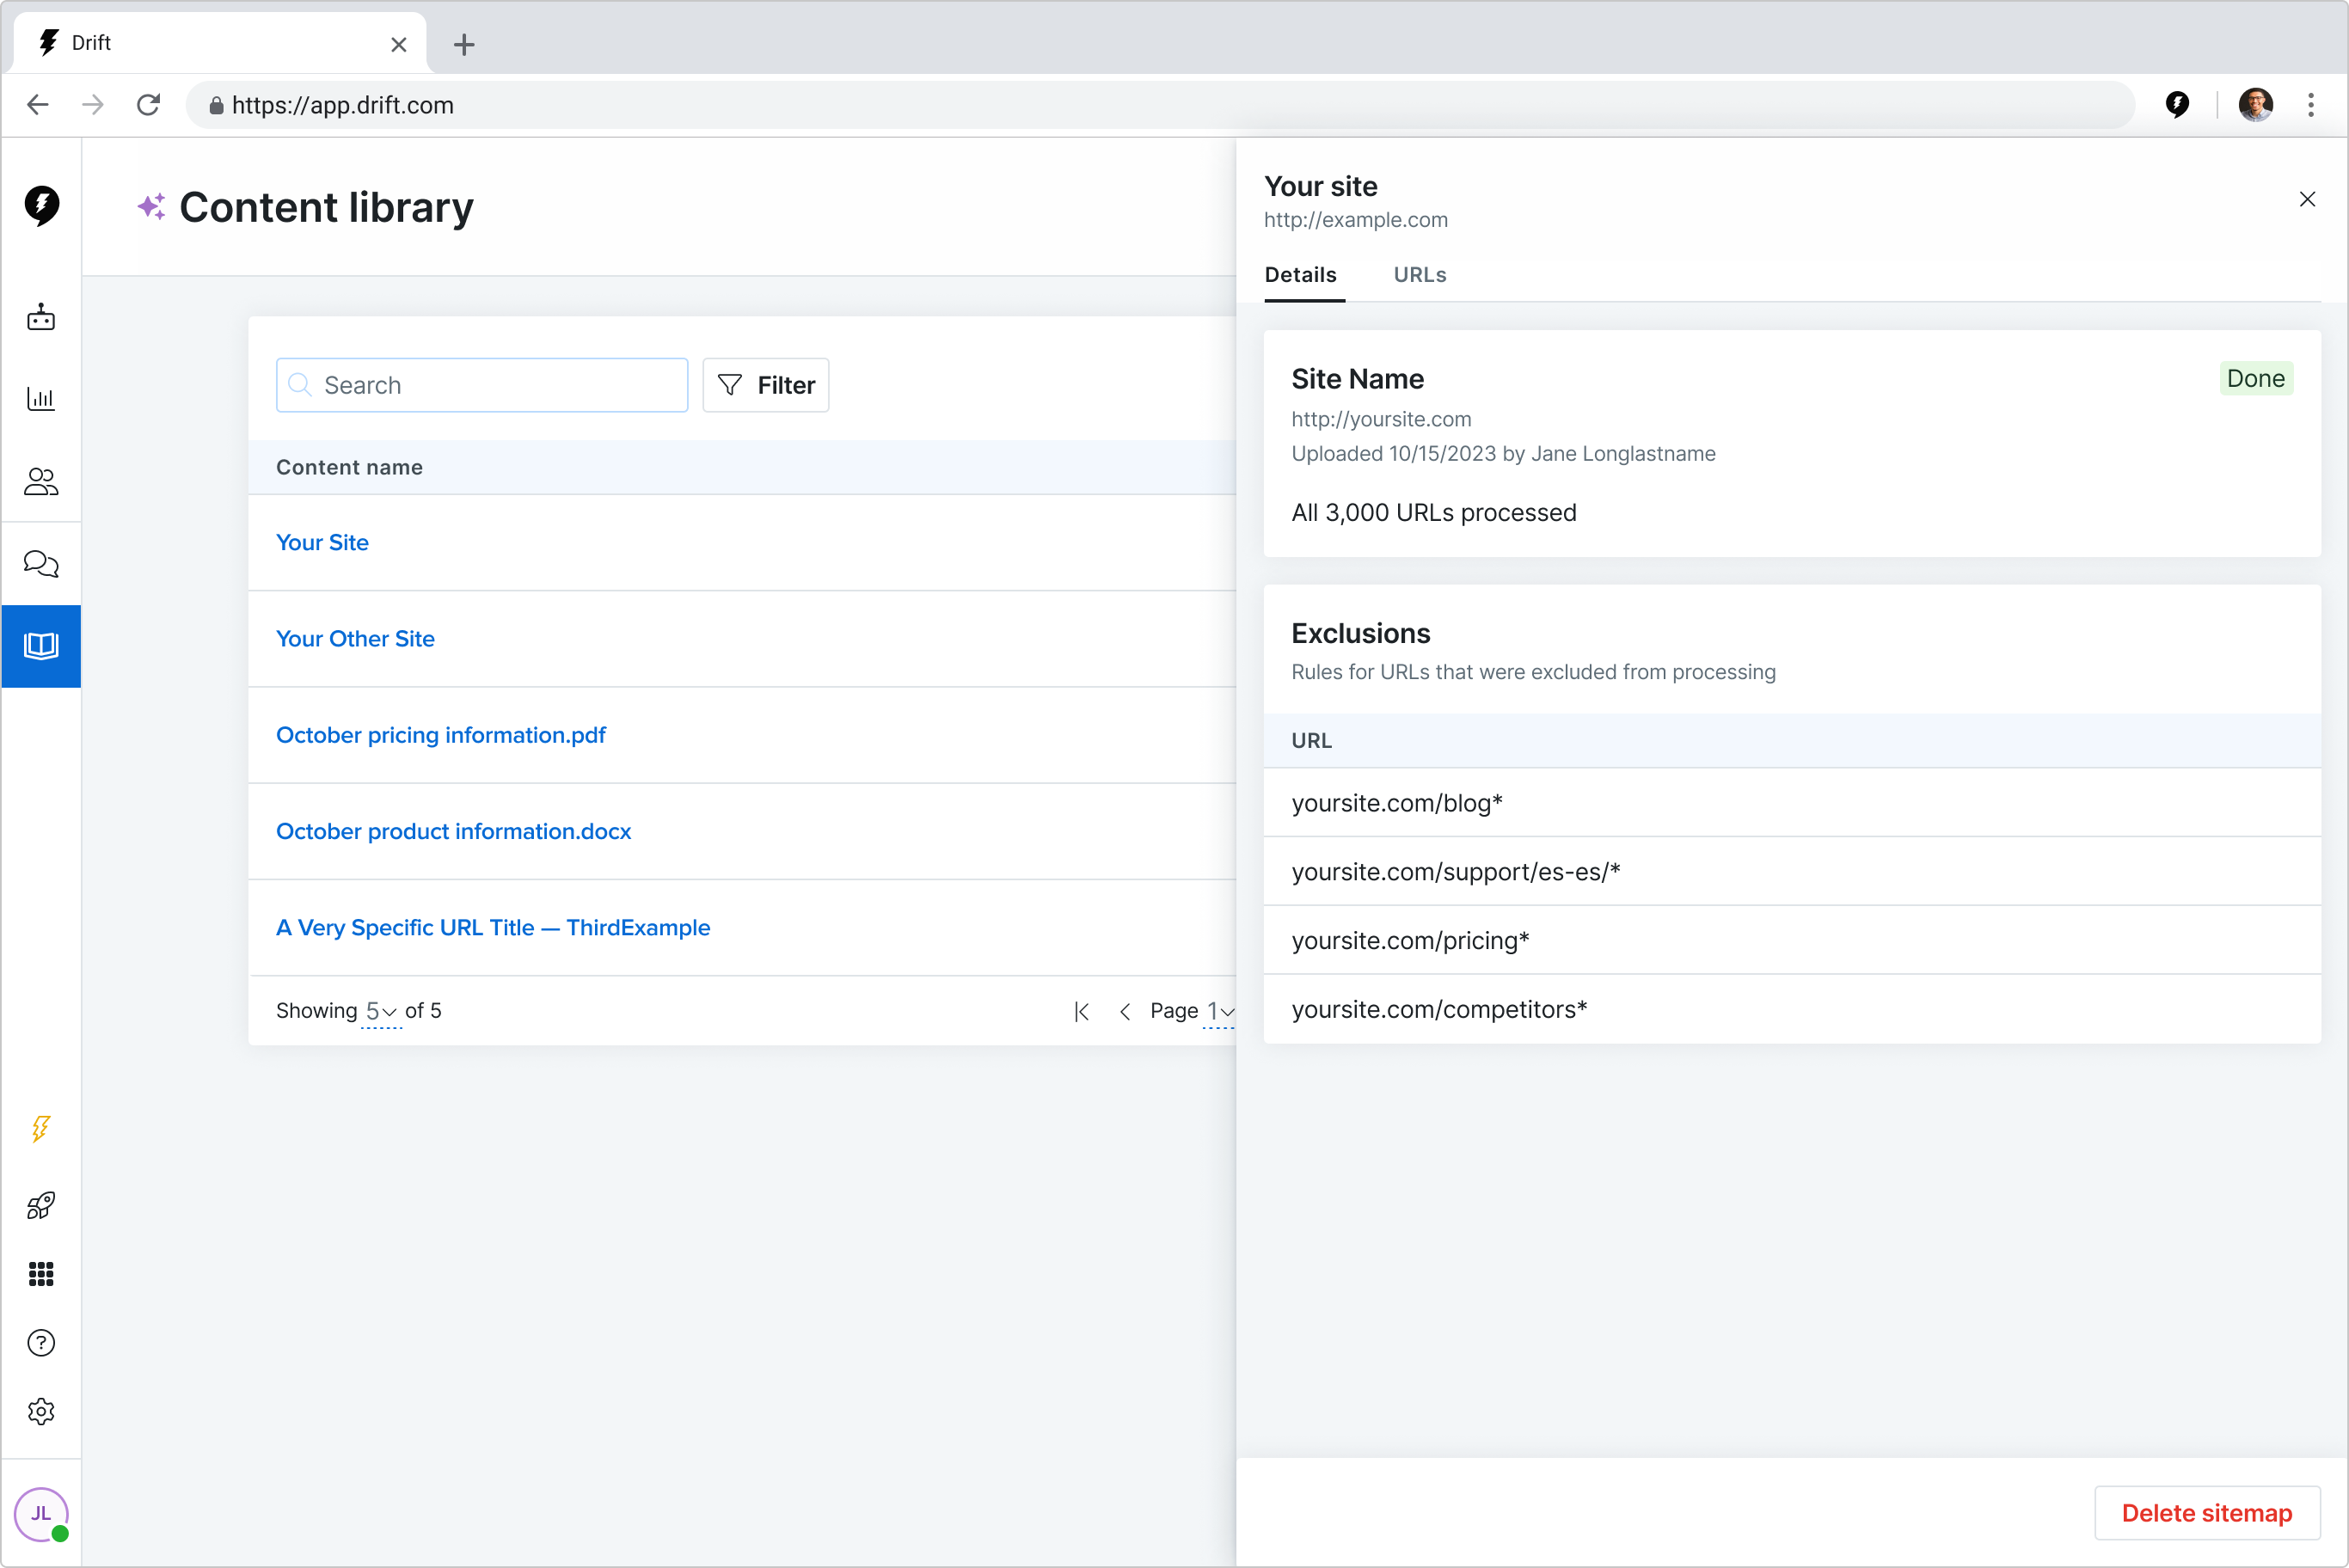The image size is (2349, 1568).
Task: Open the contacts people icon in sidebar
Action: pos(41,482)
